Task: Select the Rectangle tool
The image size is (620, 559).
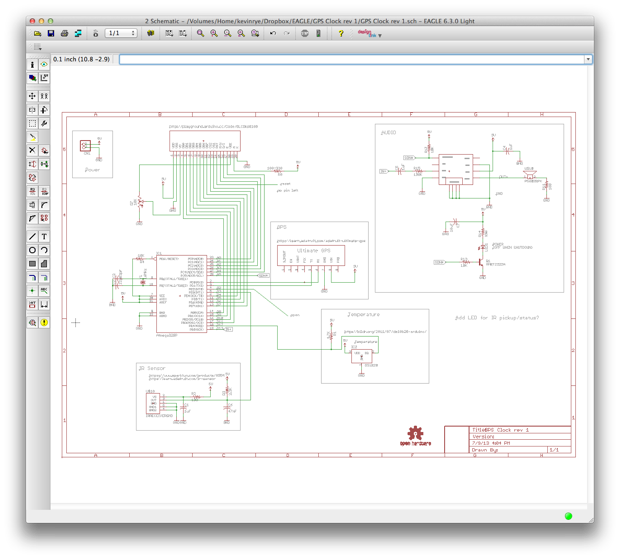Action: tap(32, 264)
